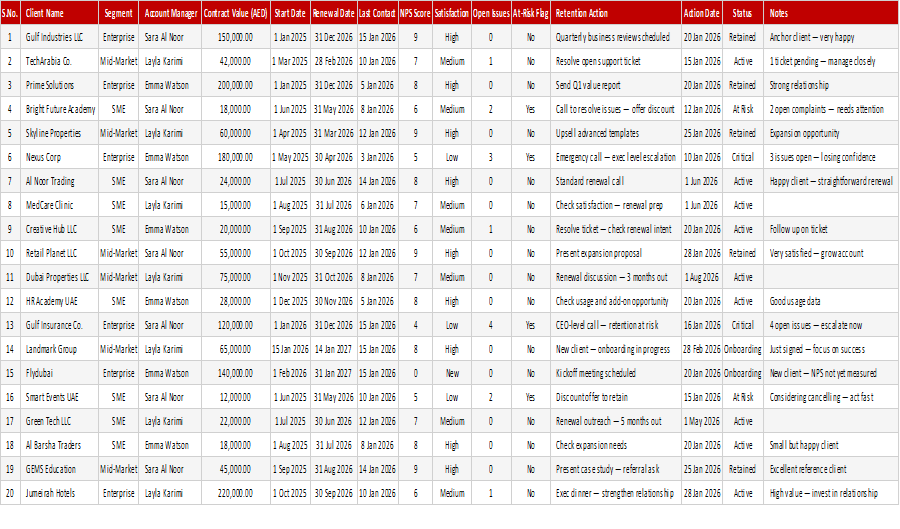Screen dimensions: 900x529
Task: Click the Skyline Properties client cell
Action: click(x=59, y=133)
